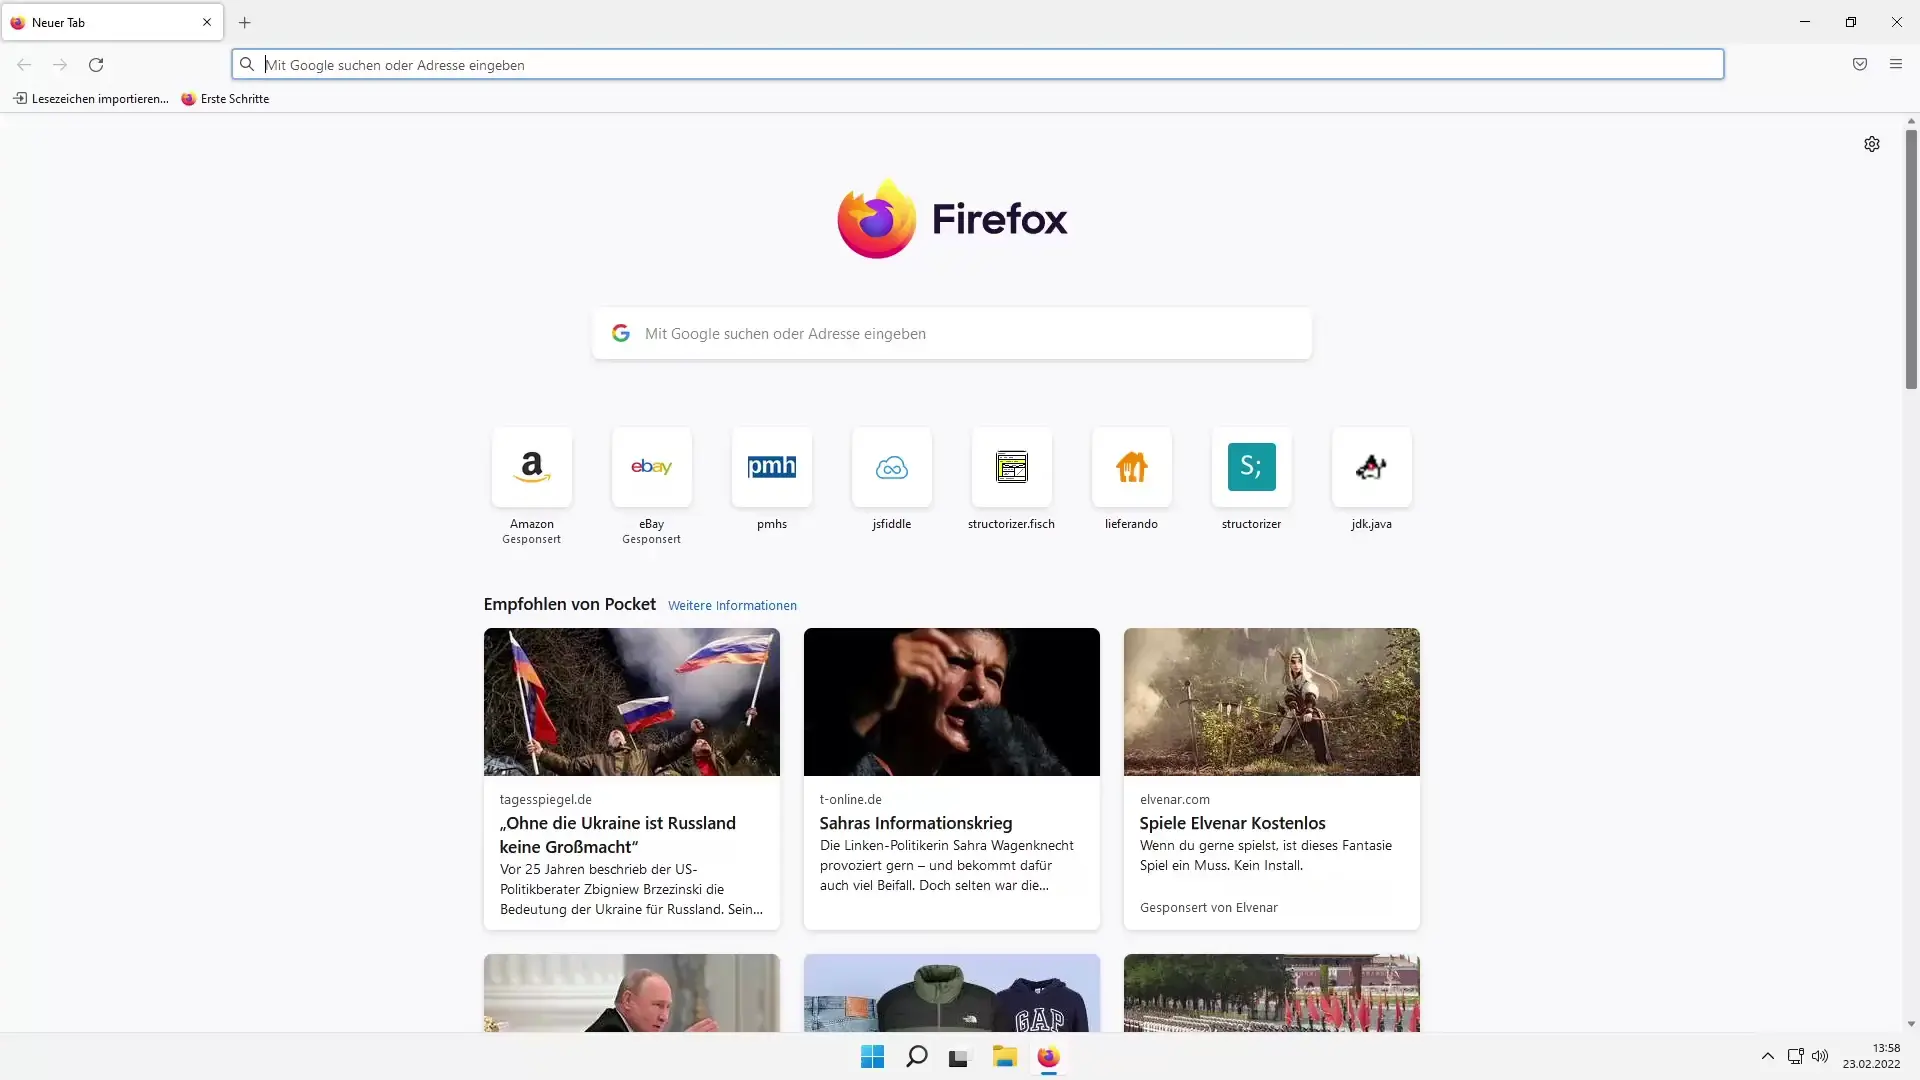Open the eBay sponsored shortcut tile
1920x1080 pixels.
point(651,468)
